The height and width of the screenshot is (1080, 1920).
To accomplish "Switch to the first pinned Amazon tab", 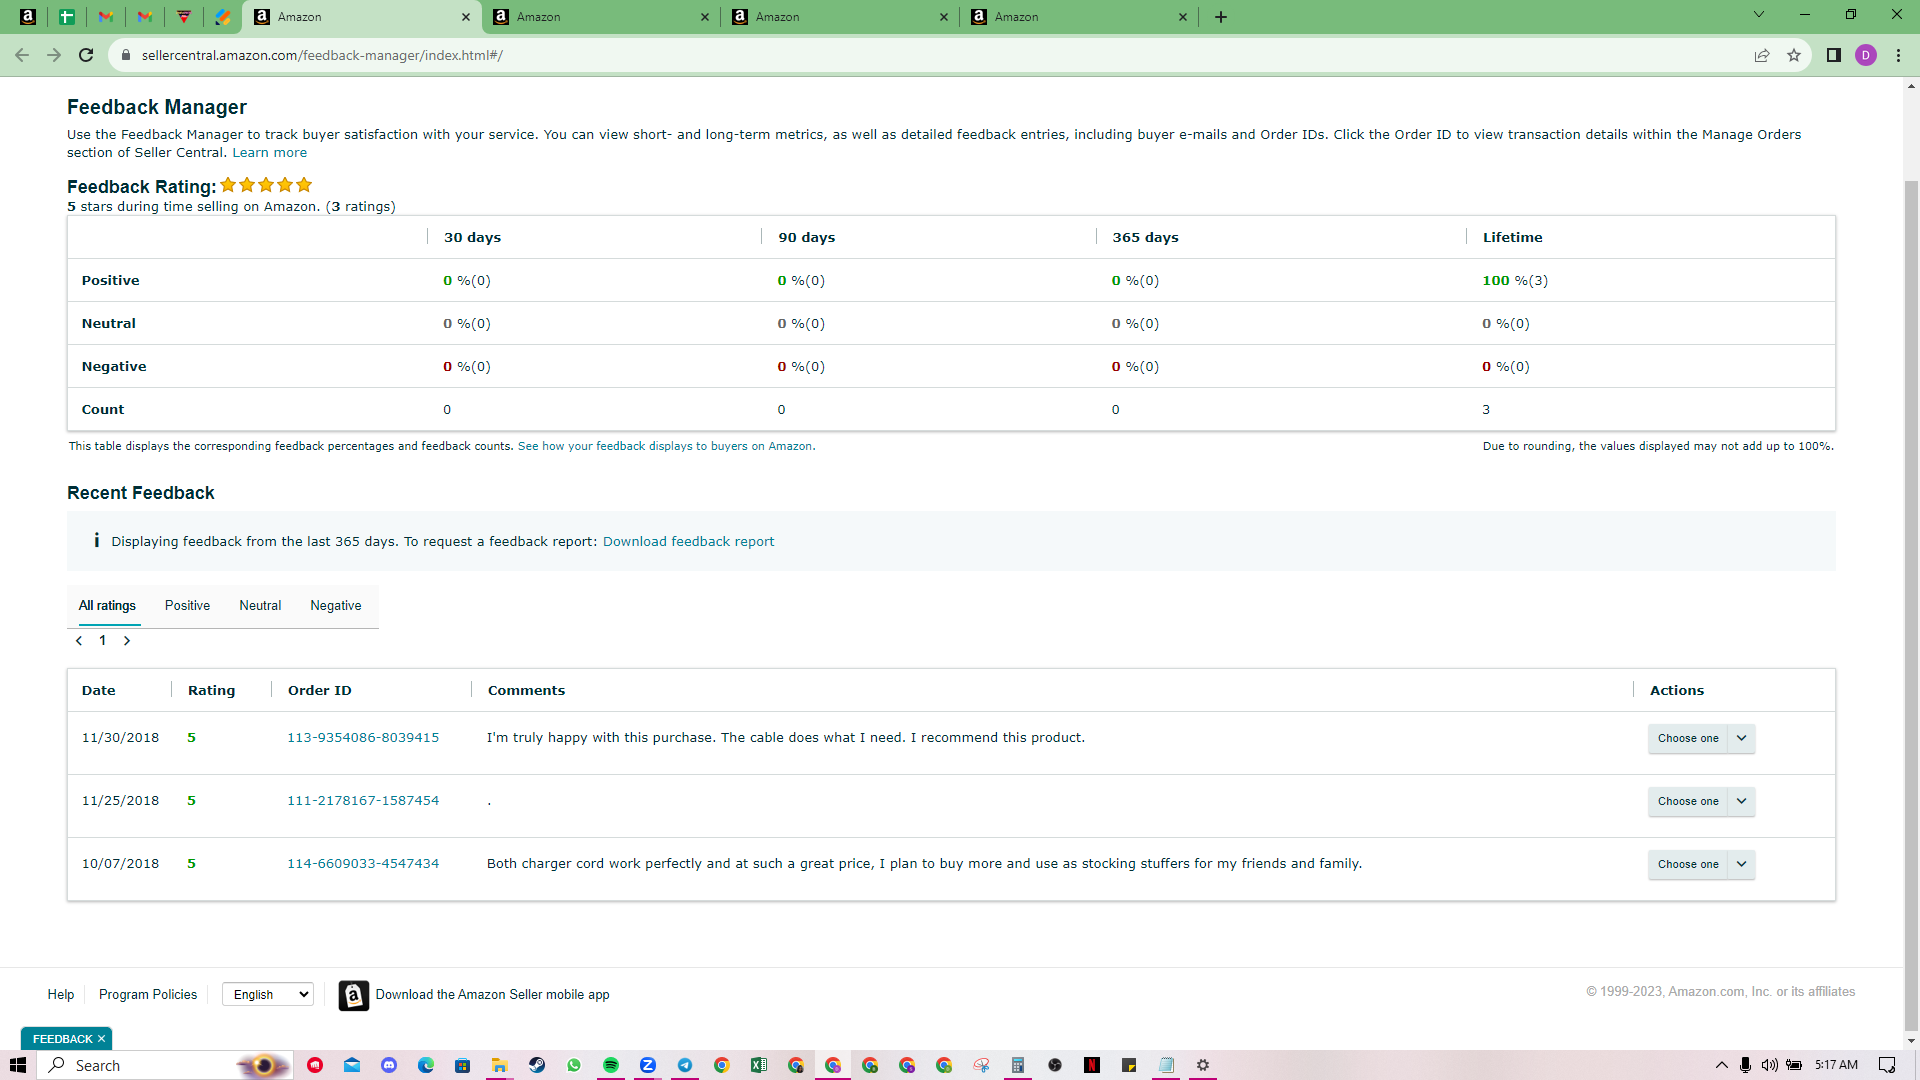I will 28,17.
